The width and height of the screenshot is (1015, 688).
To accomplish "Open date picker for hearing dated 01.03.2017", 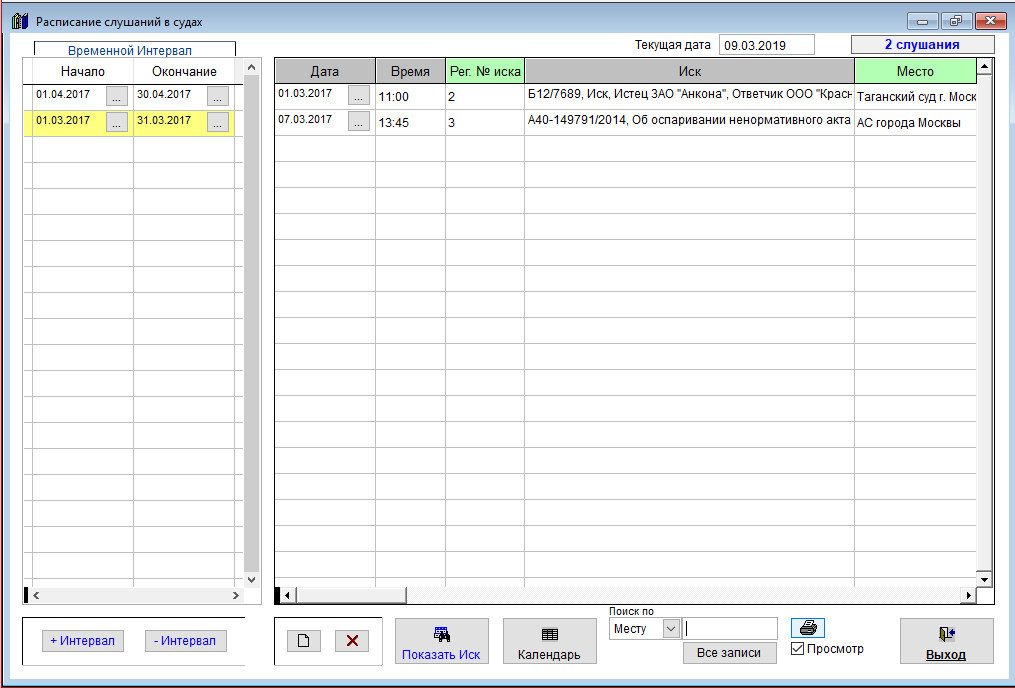I will click(x=359, y=95).
